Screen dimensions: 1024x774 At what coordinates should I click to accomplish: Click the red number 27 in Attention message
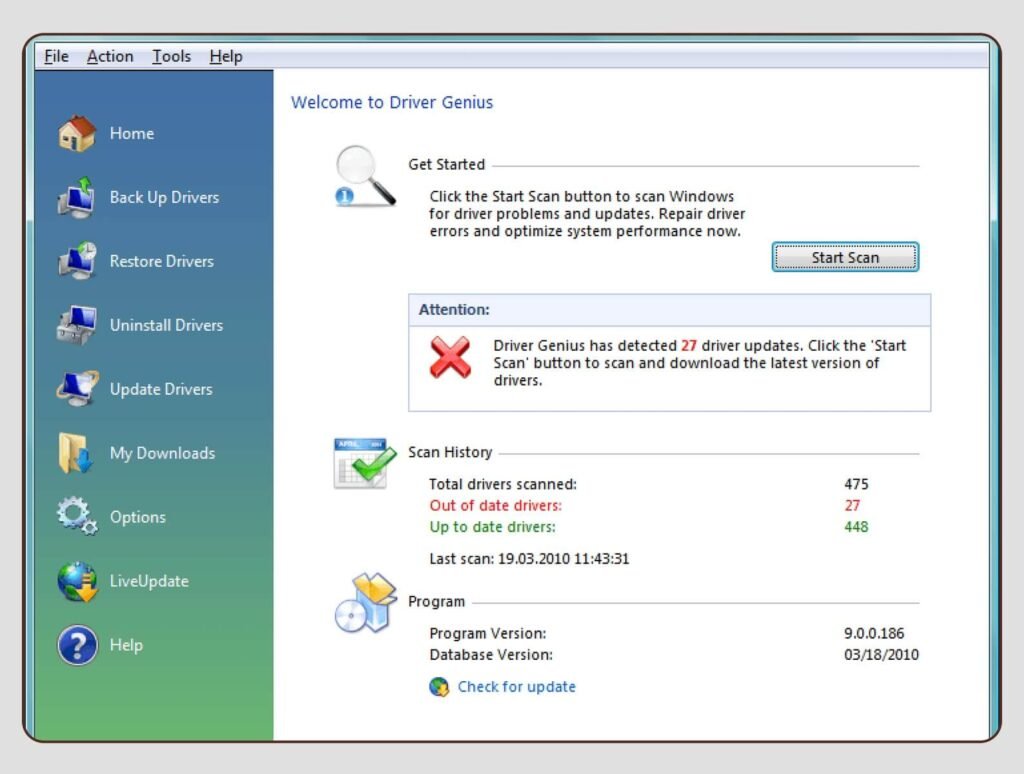[x=689, y=346]
